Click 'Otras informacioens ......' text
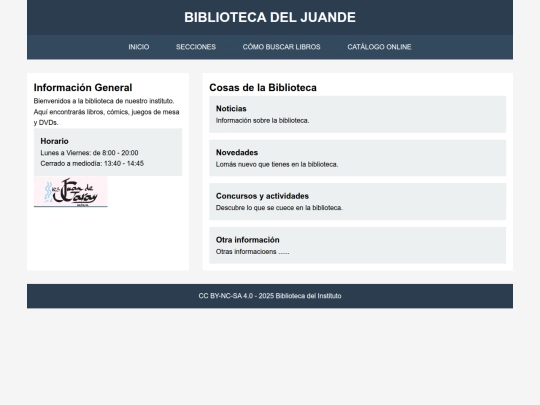The image size is (540, 405). point(252,252)
